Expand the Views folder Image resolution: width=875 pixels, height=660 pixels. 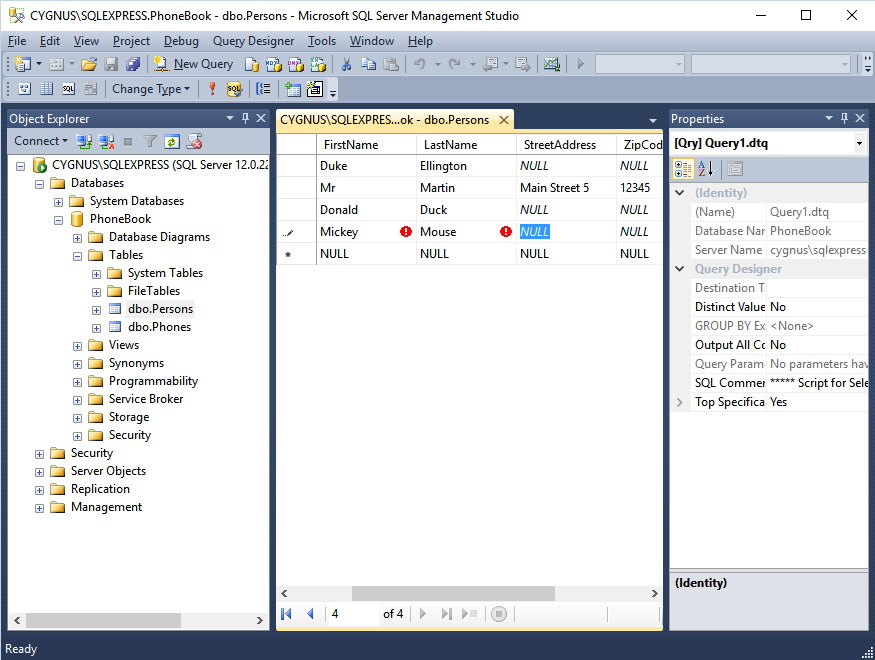pyautogui.click(x=78, y=346)
